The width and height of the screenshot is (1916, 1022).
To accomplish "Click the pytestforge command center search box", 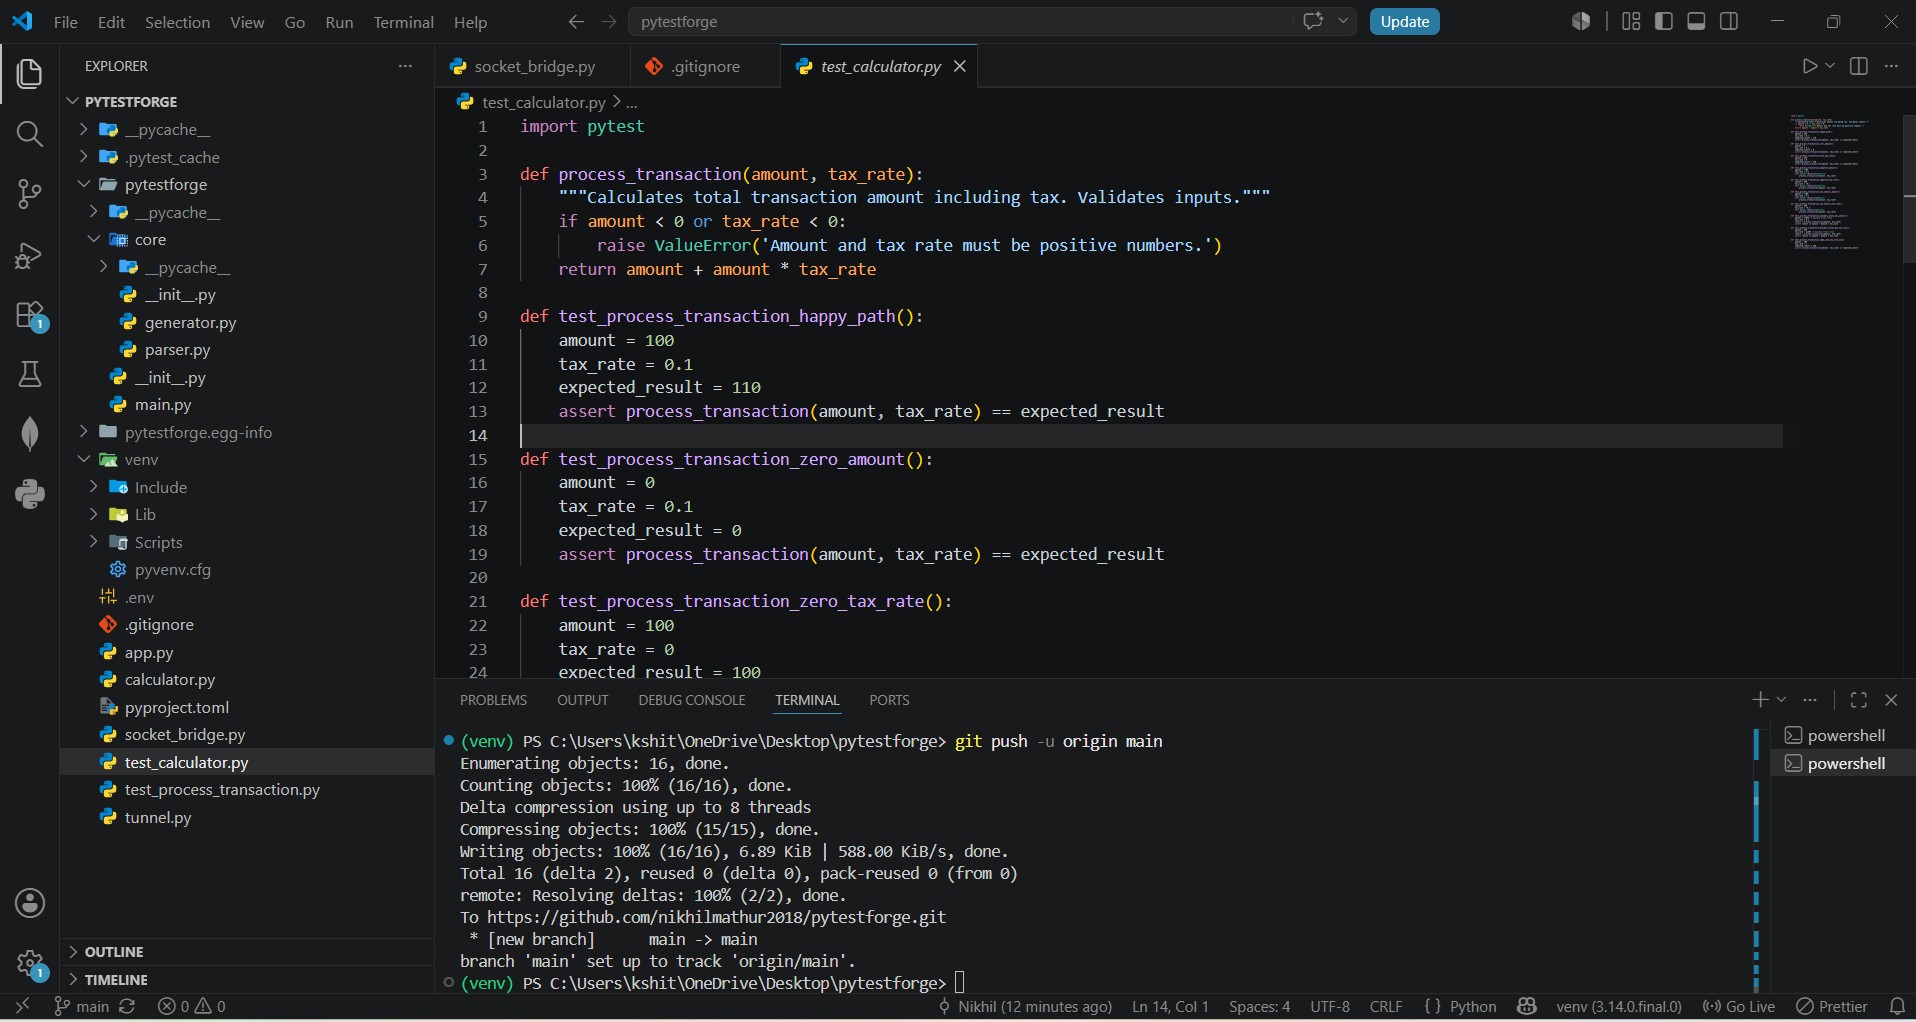I will pyautogui.click(x=960, y=22).
